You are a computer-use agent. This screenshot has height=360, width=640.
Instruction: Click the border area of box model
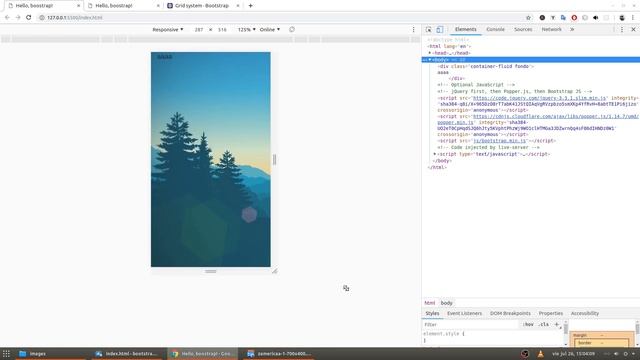pos(584,343)
